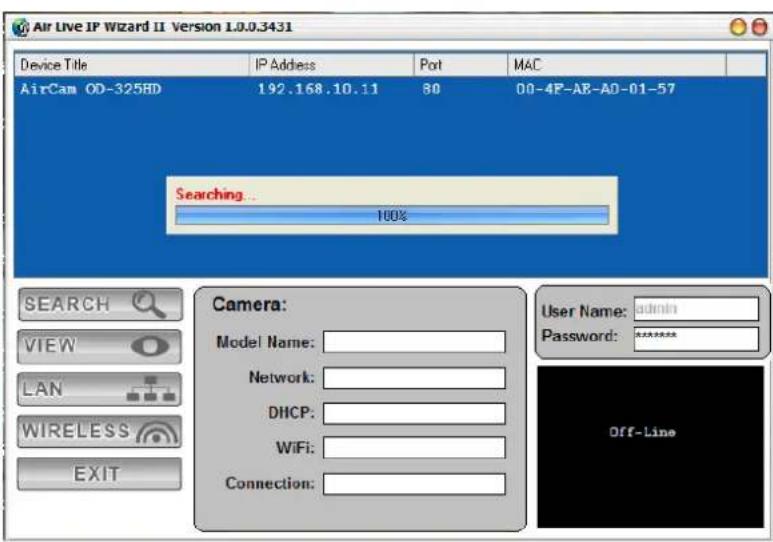Click the DHCP field
Screen dimensions: 773x542
pyautogui.click(x=414, y=413)
